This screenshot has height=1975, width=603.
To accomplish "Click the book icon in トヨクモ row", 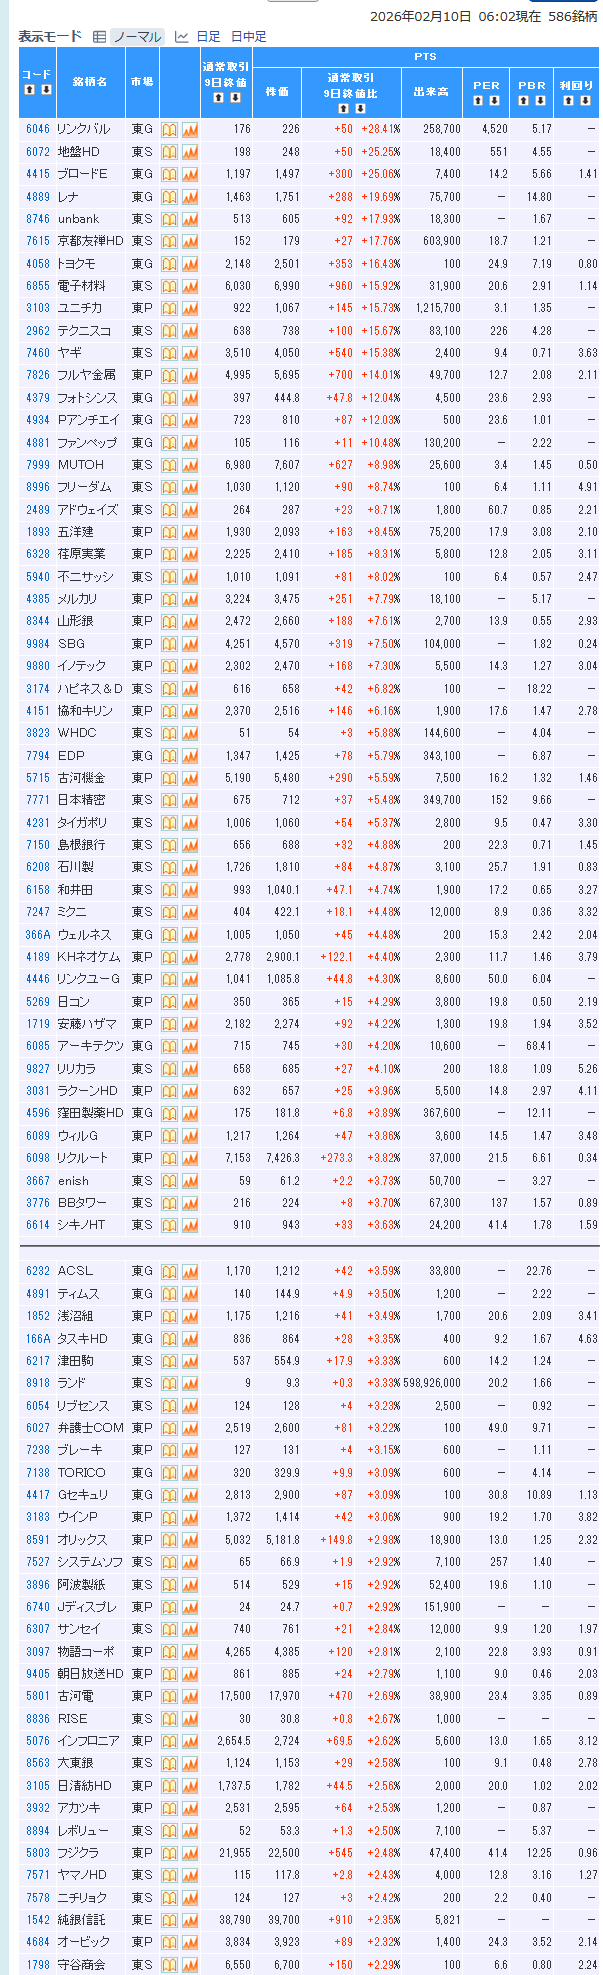I will click(169, 263).
